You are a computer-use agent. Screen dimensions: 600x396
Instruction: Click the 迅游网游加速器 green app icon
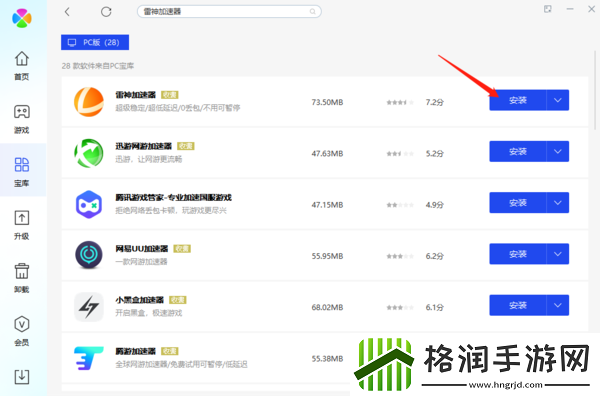(89, 153)
